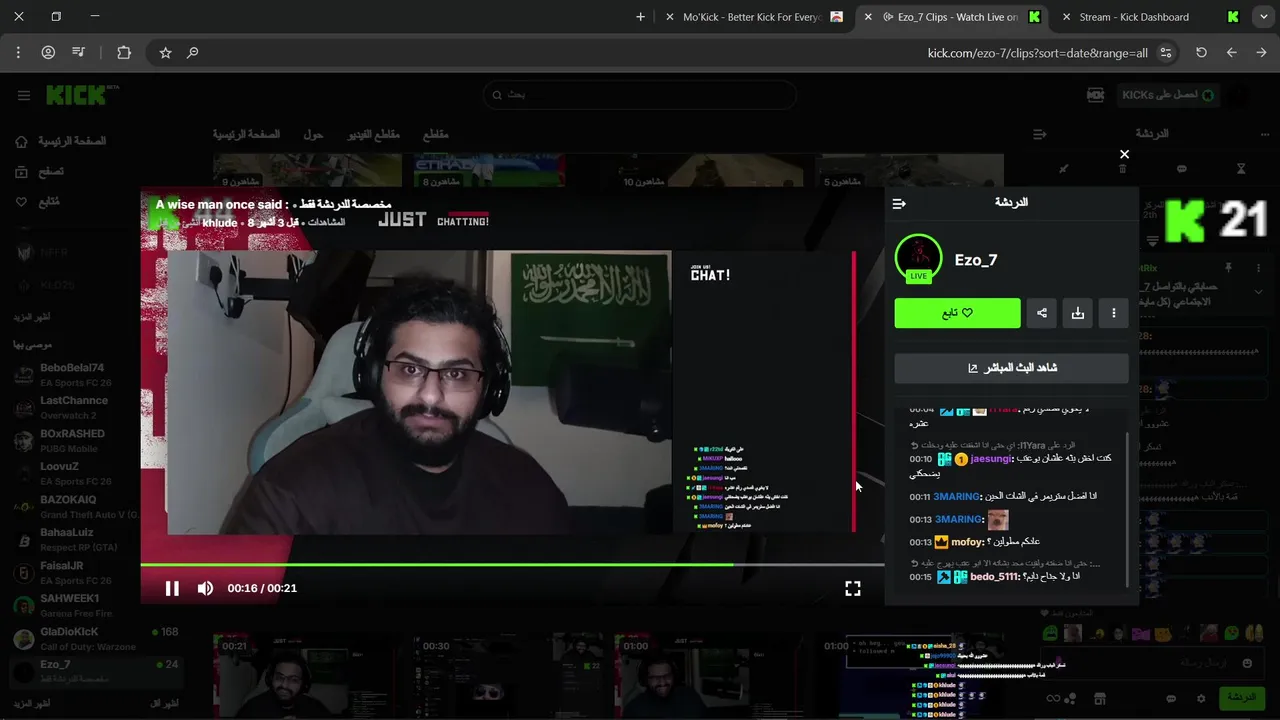Seek on the green clip progress bar
This screenshot has height=720, width=1280.
click(512, 565)
